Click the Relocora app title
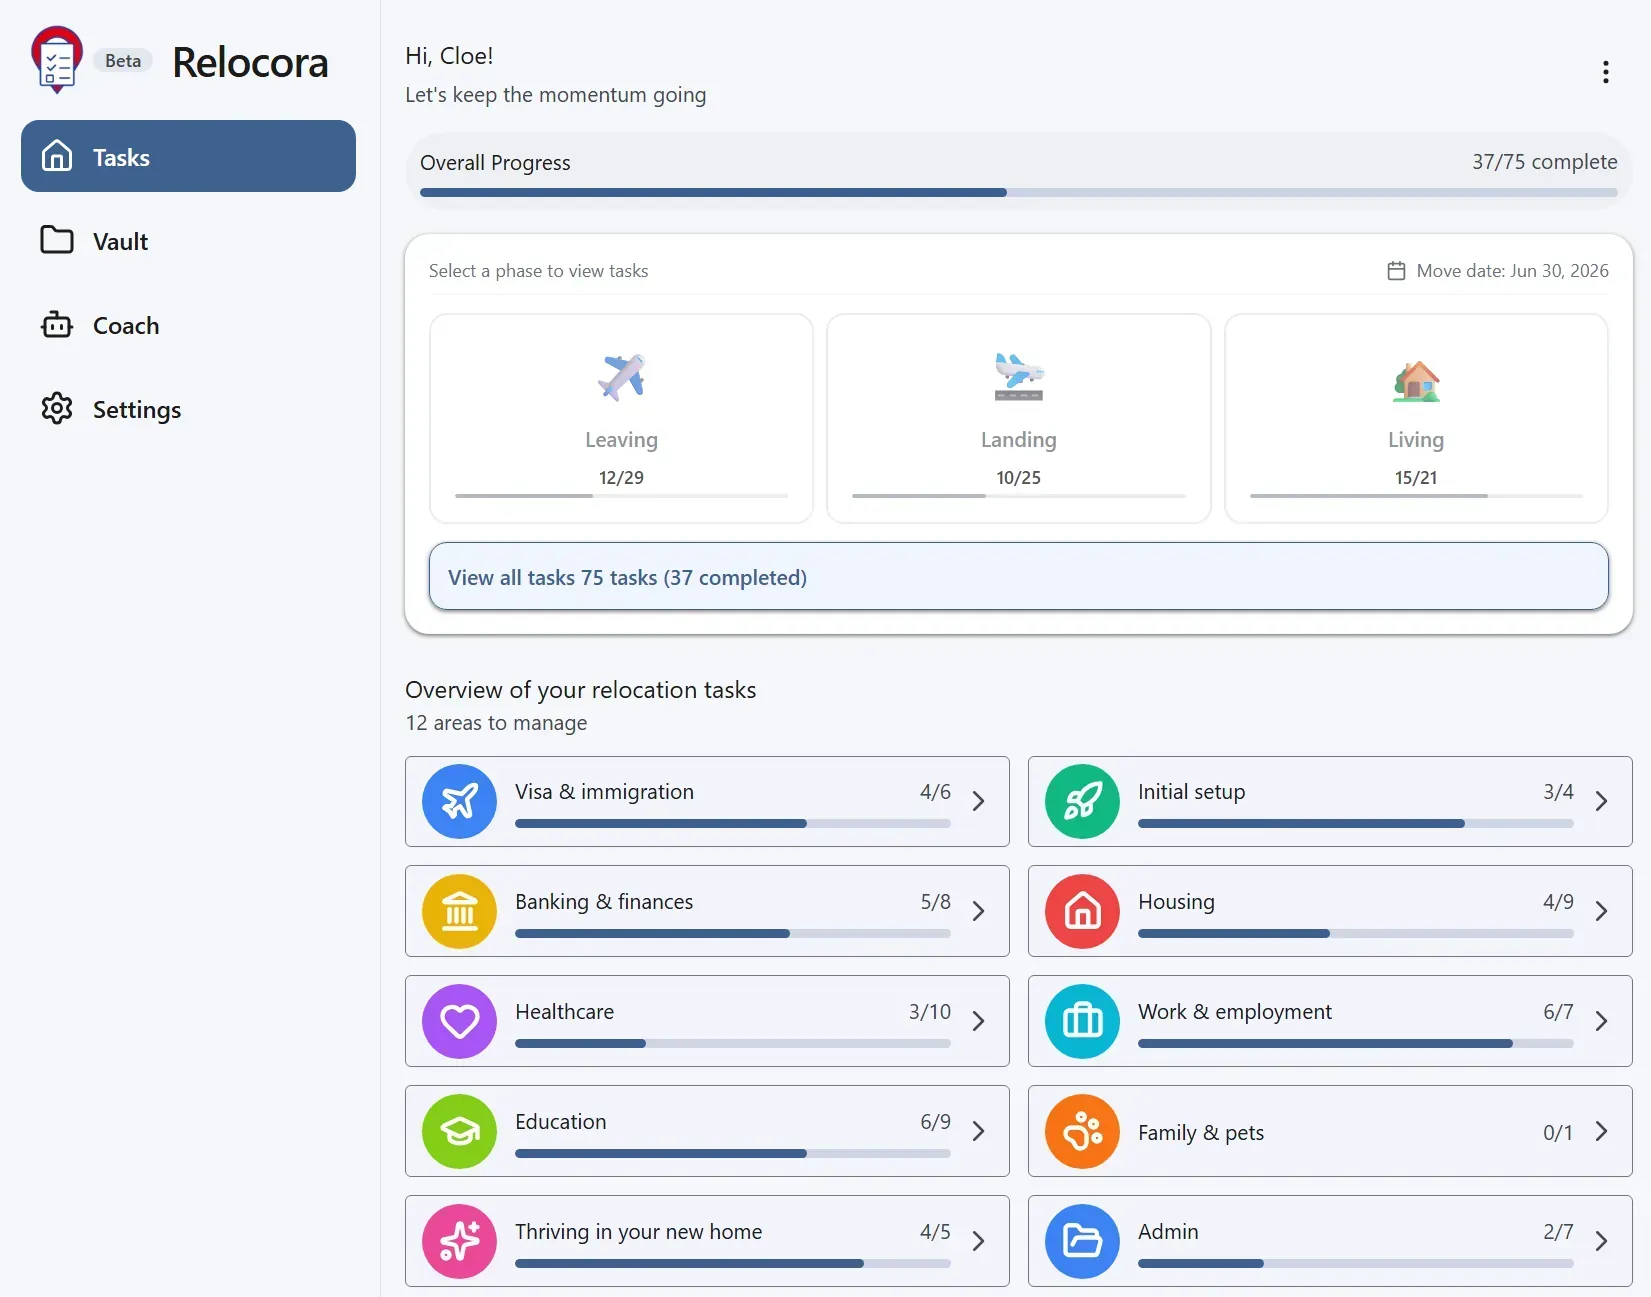The height and width of the screenshot is (1297, 1651). coord(250,62)
